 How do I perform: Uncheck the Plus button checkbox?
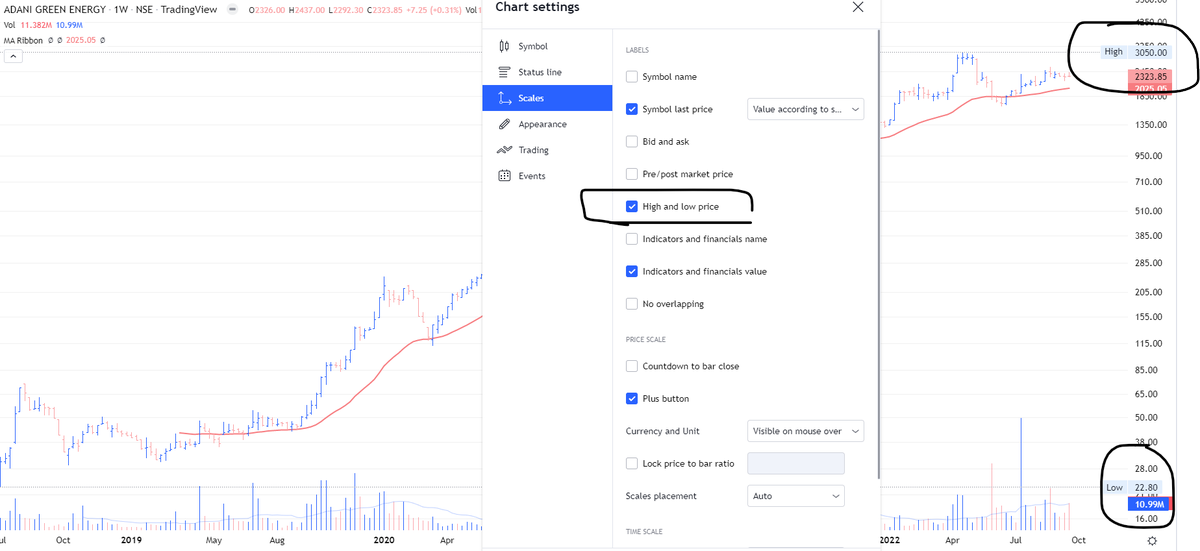(x=632, y=398)
